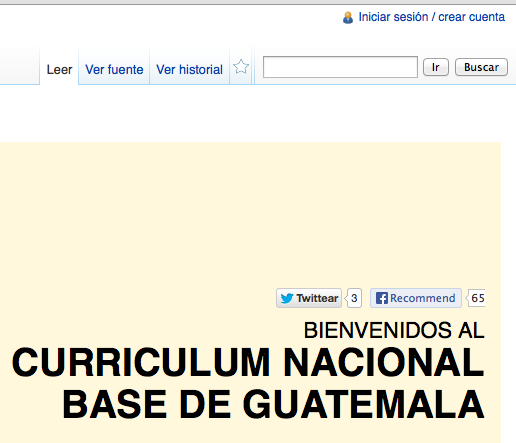Open the Iniciar sesión / crear cuenta link
Screen dimensions: 516x443
pos(431,17)
